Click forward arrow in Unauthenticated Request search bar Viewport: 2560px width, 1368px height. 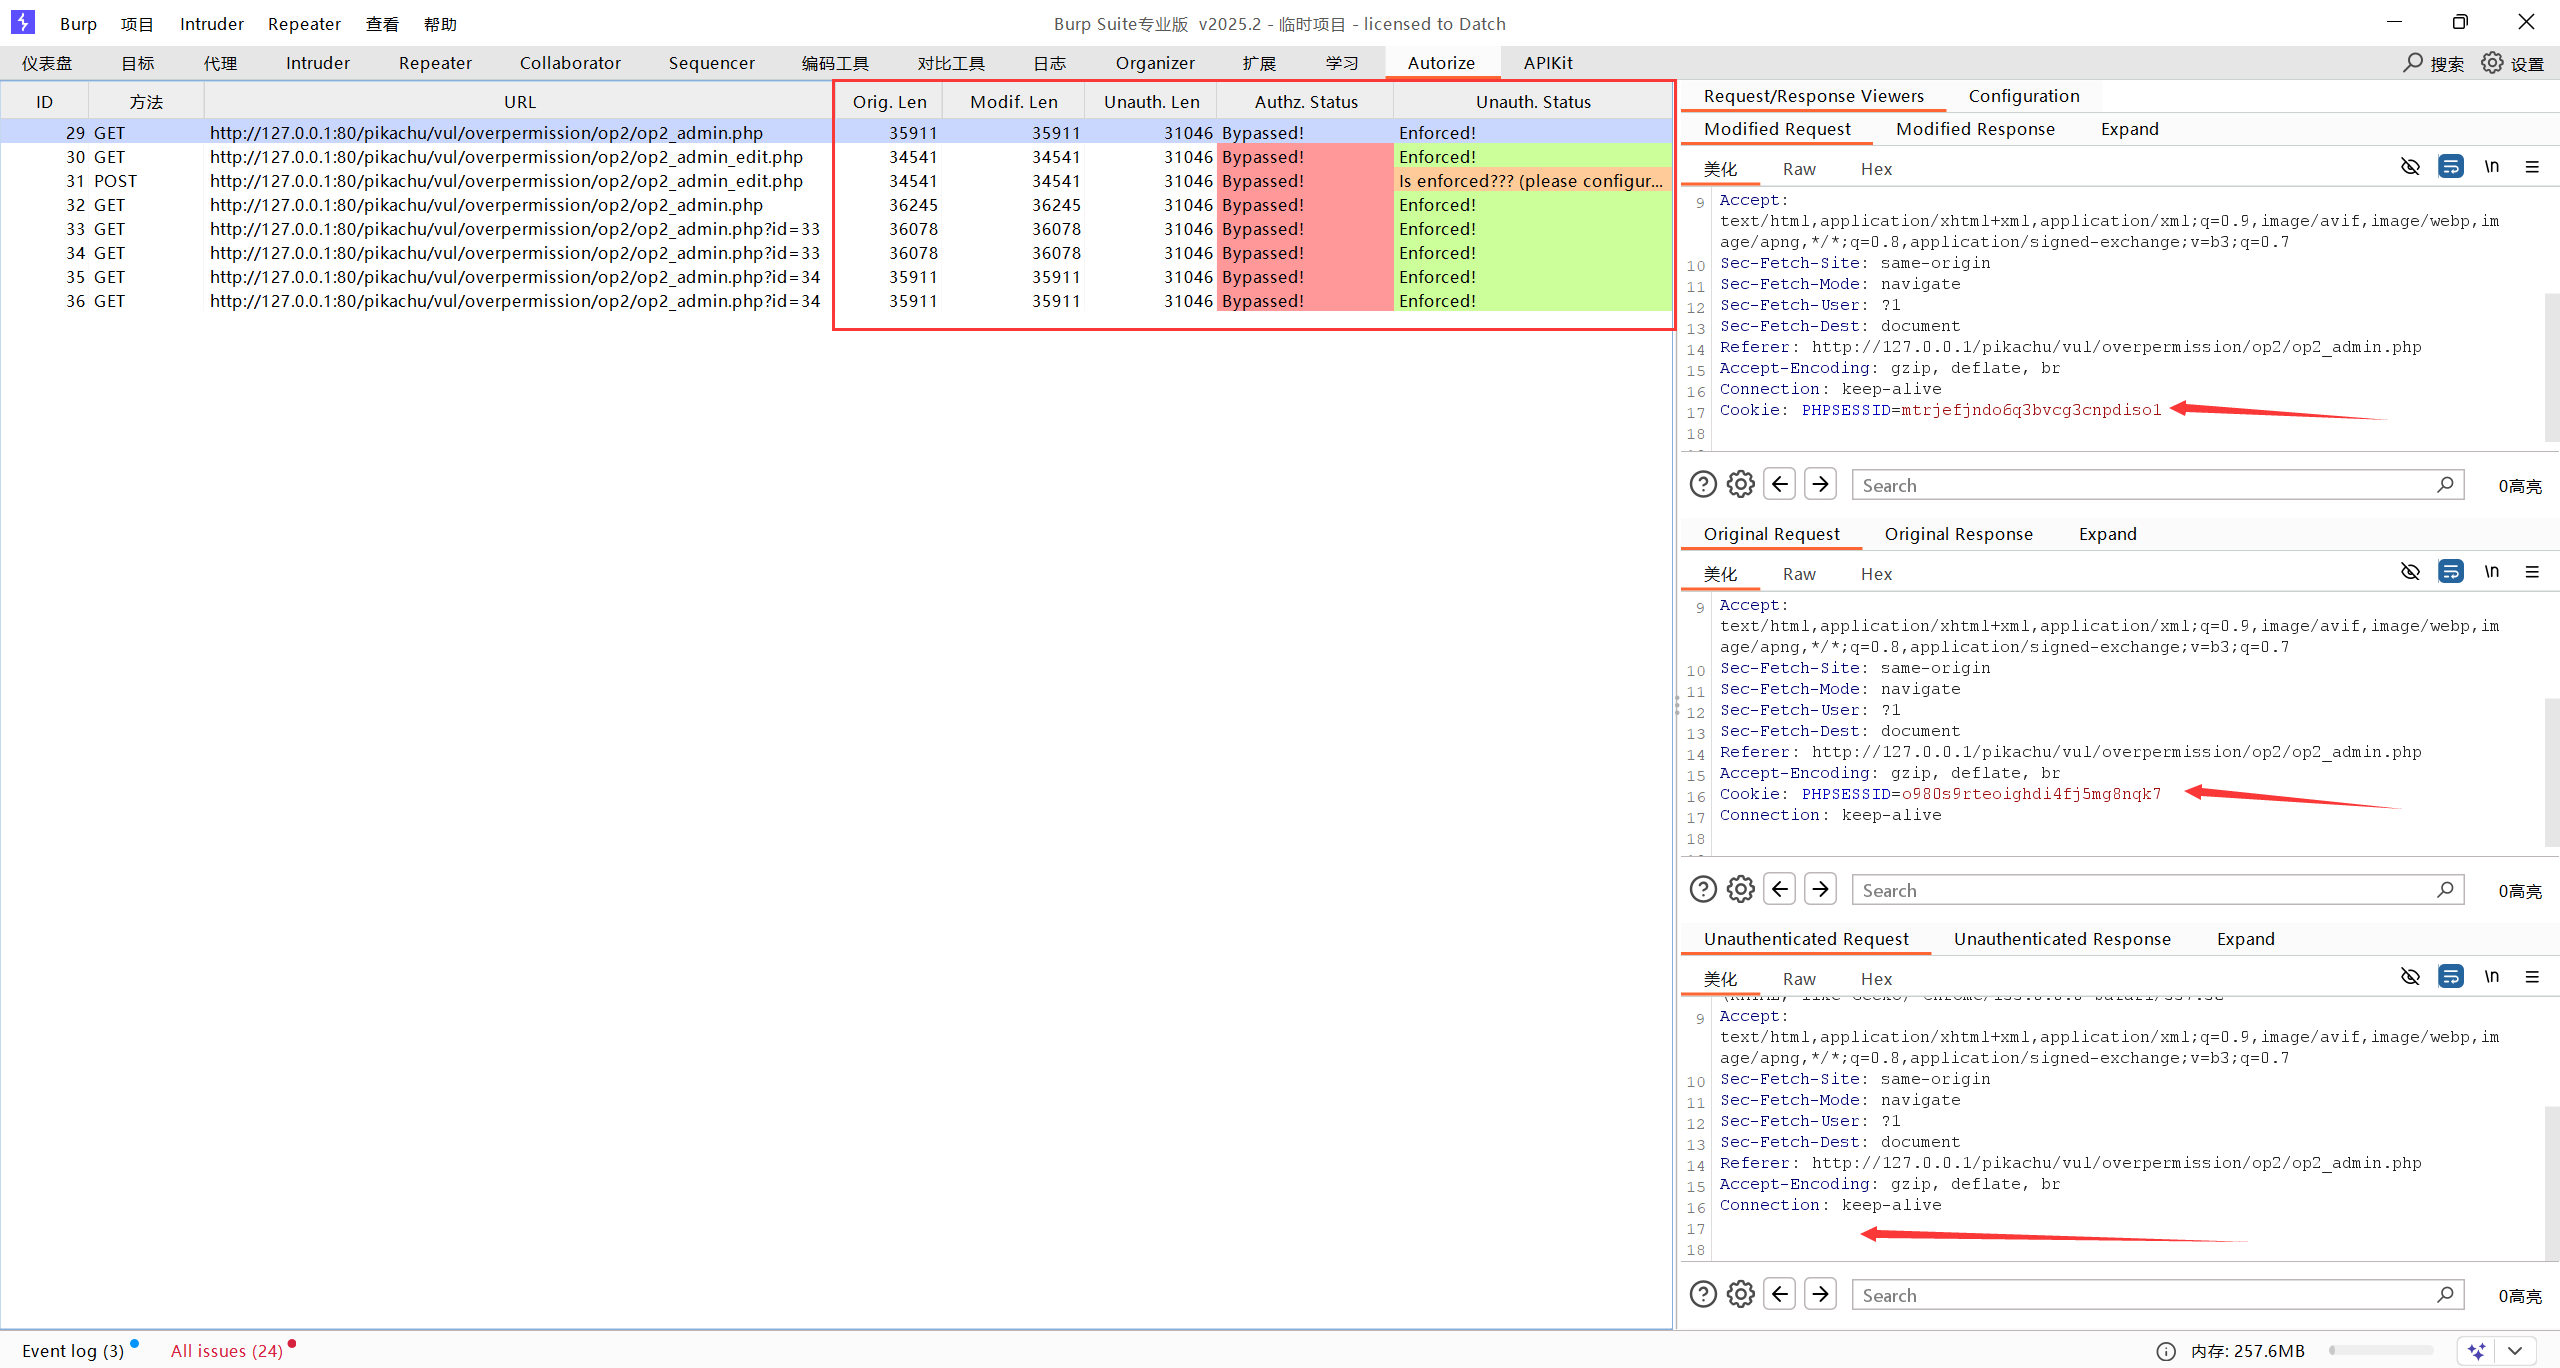1821,1295
